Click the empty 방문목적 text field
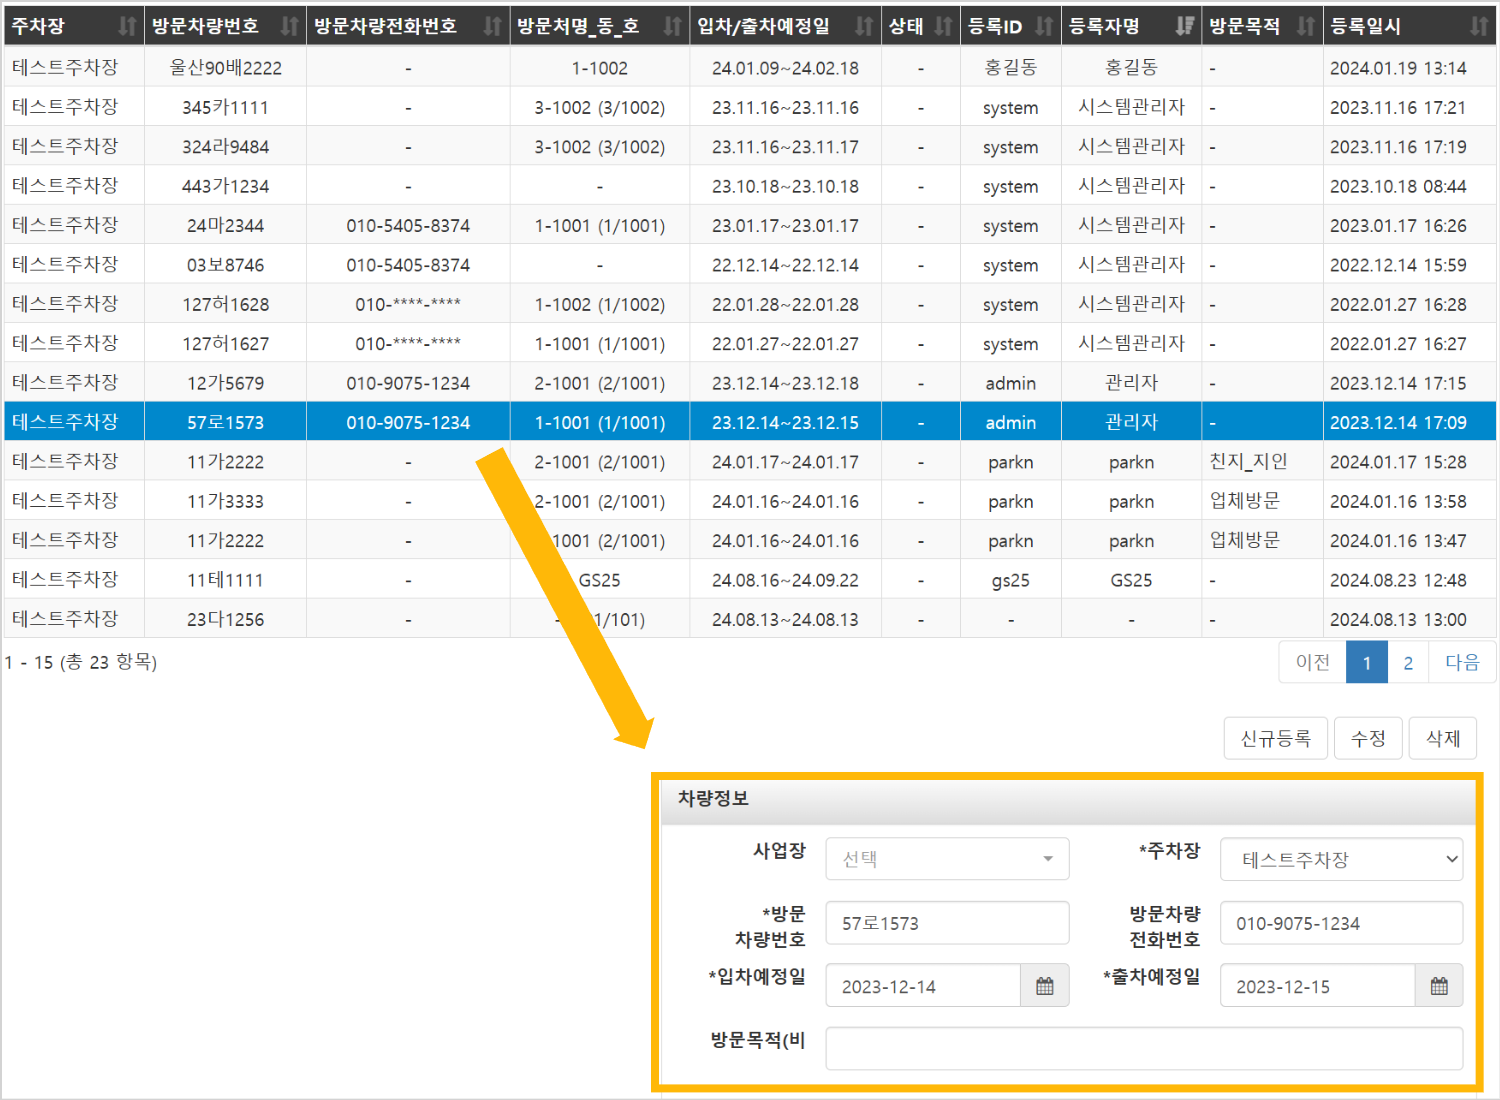Viewport: 1500px width, 1100px height. pos(1144,1049)
